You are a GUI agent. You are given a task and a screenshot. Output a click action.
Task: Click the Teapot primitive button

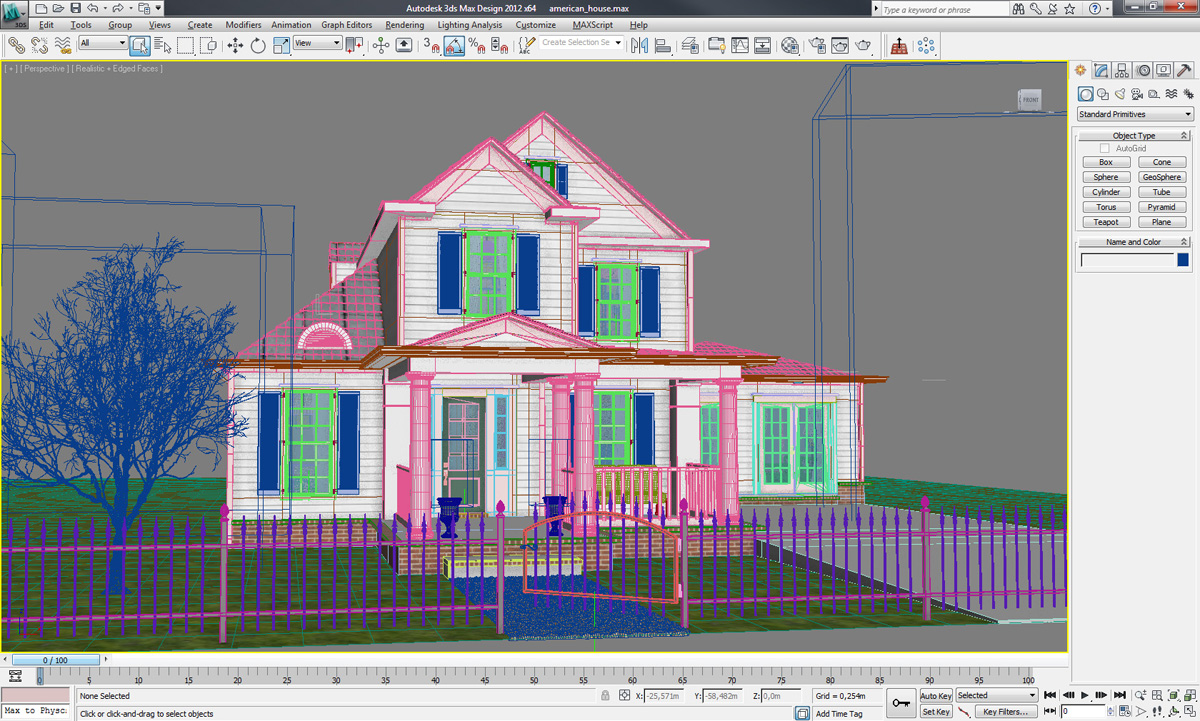point(1106,222)
